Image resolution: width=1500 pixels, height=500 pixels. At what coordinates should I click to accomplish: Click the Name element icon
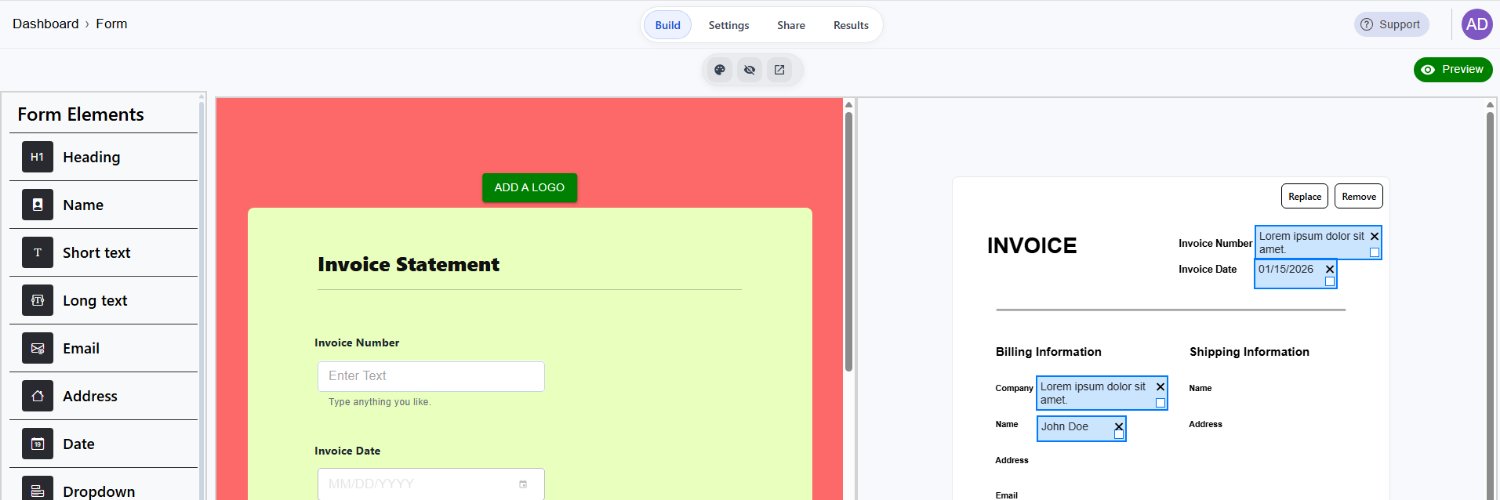37,205
